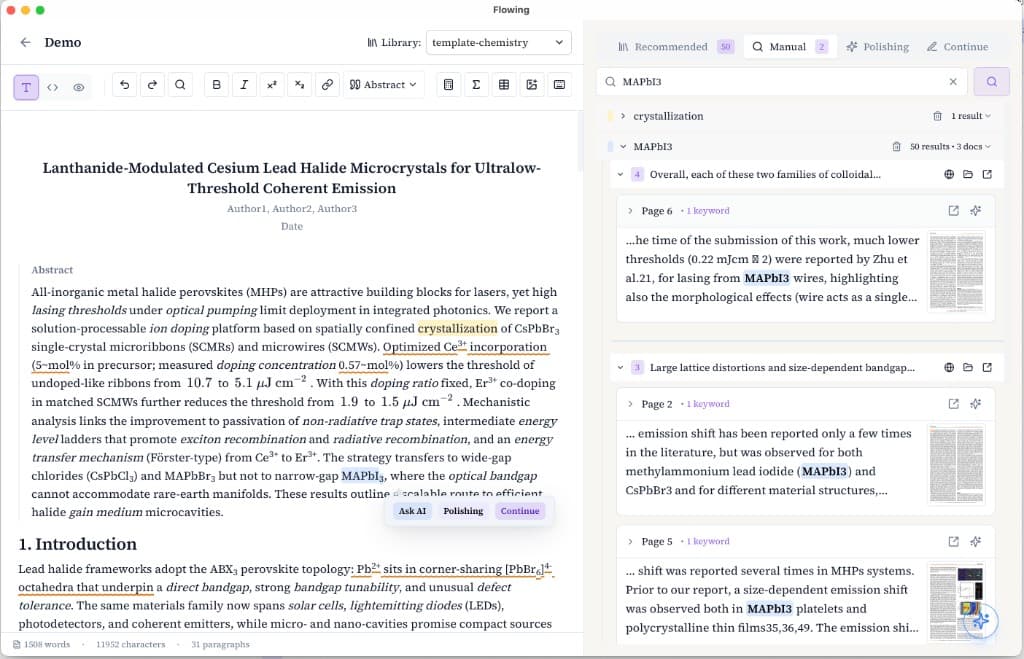This screenshot has width=1024, height=659.
Task: Click the document title heading
Action: [292, 178]
